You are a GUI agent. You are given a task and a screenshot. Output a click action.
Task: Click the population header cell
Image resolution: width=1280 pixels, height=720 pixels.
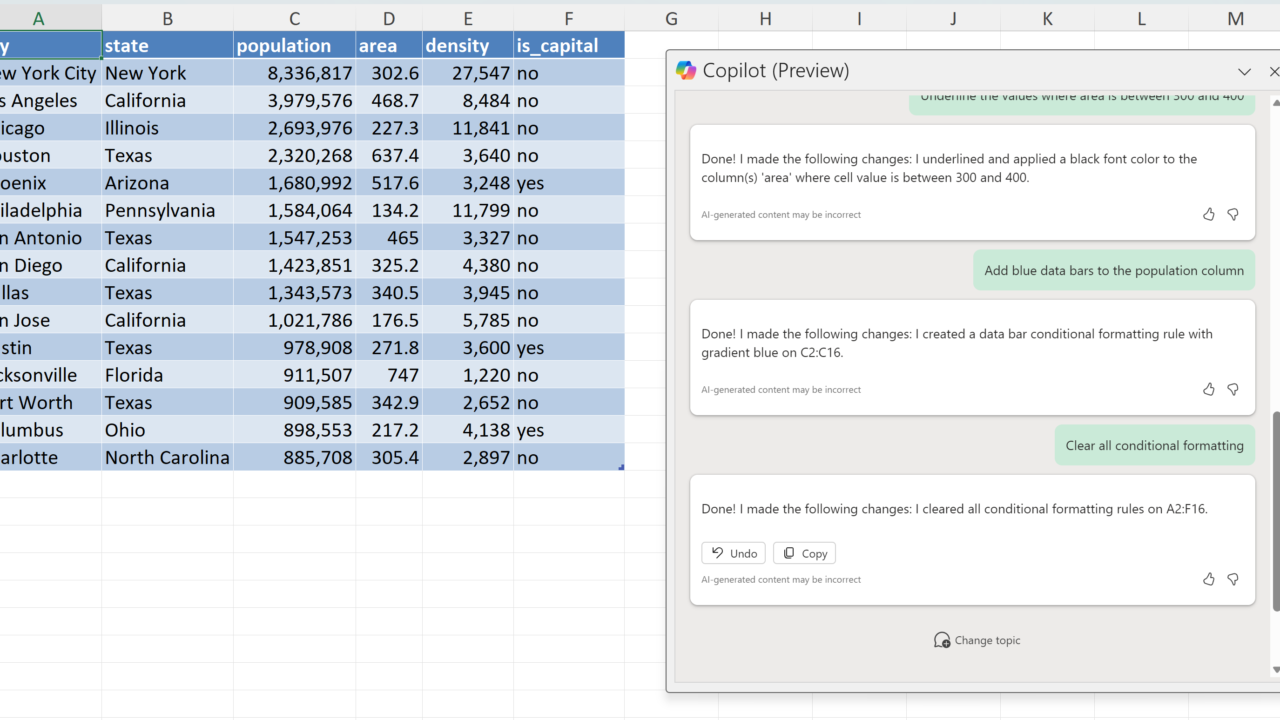coord(294,45)
